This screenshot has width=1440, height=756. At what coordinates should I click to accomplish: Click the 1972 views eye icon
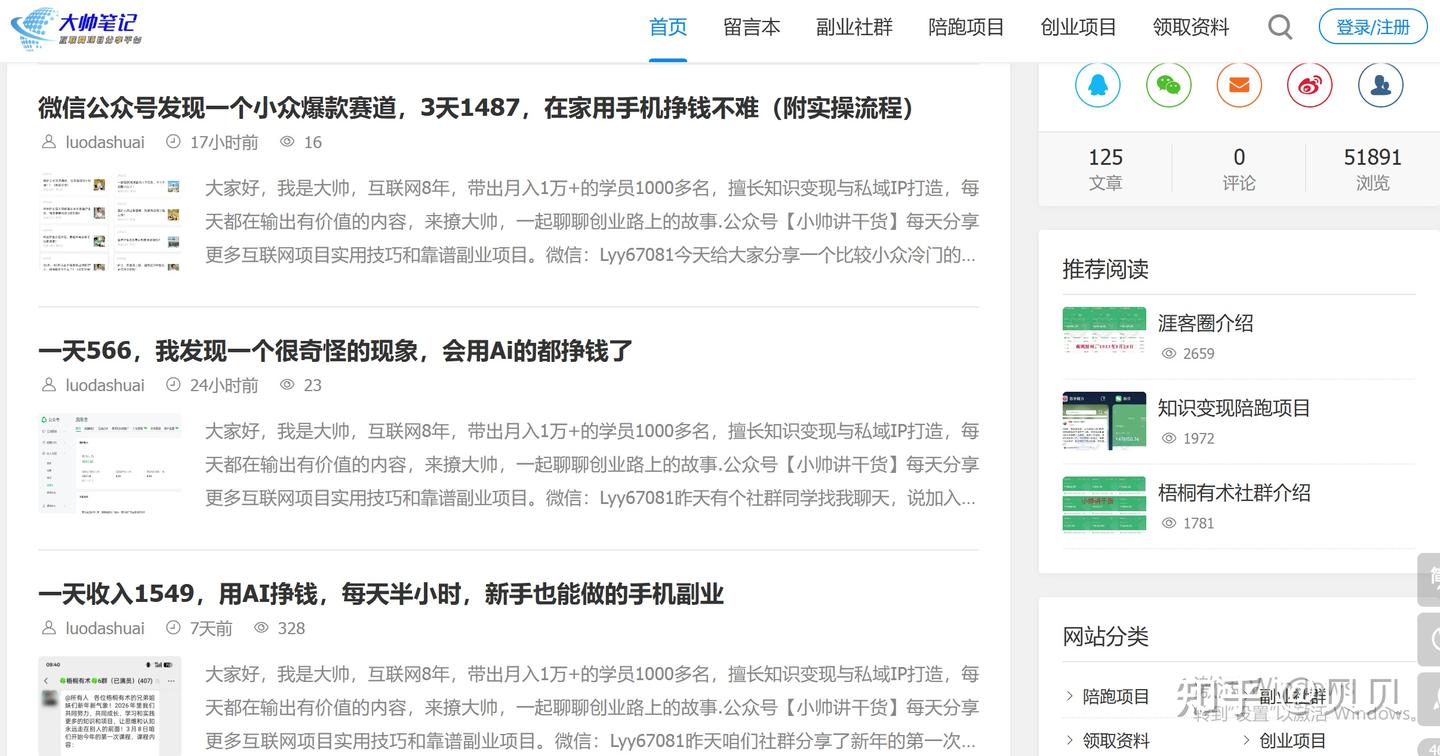[1169, 438]
